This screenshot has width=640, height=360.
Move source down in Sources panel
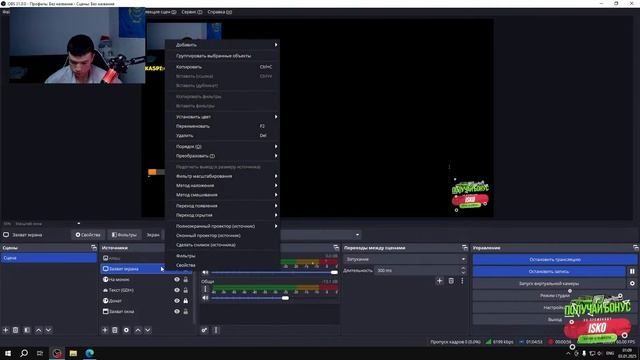pos(147,330)
